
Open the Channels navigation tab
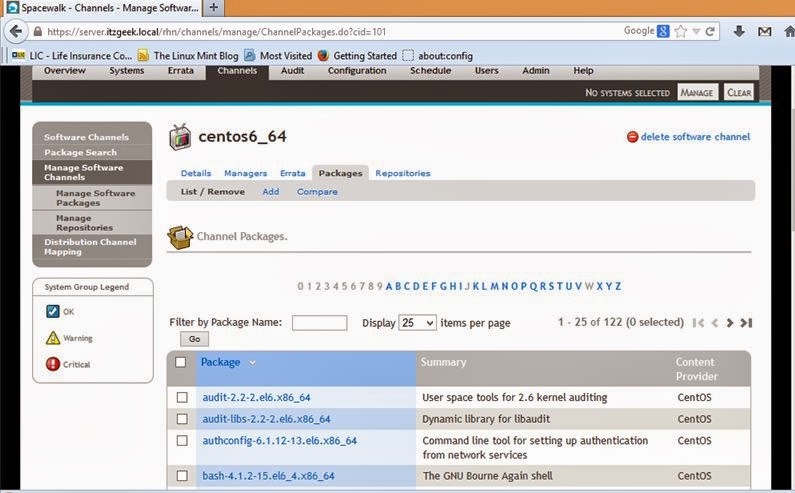[237, 71]
